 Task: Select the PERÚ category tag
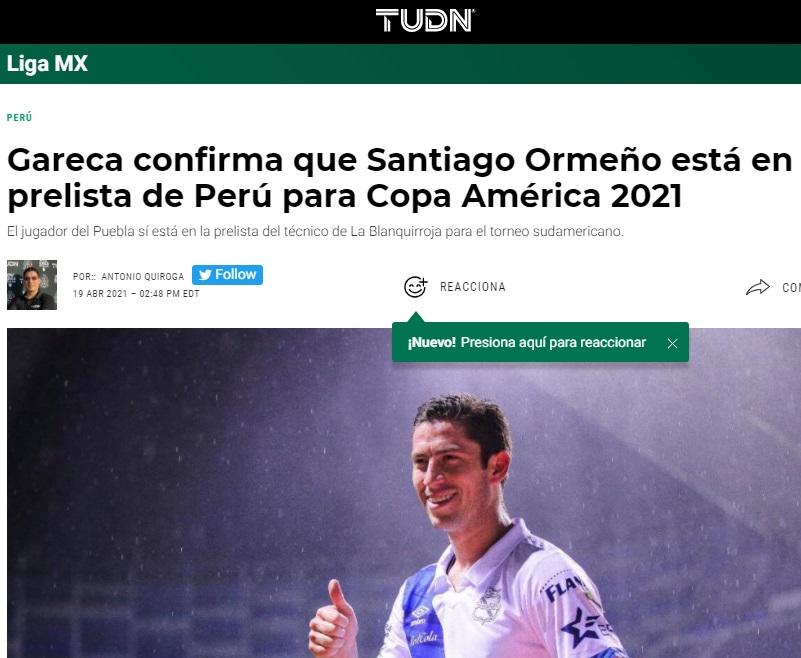(x=19, y=118)
